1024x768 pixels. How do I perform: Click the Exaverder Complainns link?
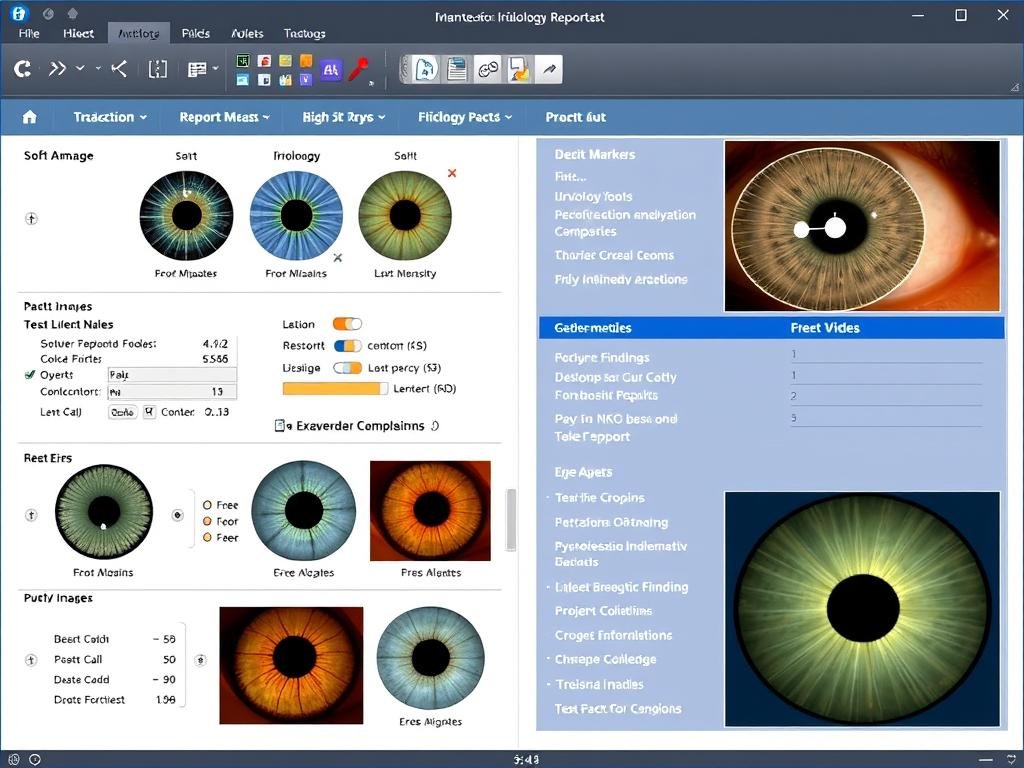coord(360,426)
